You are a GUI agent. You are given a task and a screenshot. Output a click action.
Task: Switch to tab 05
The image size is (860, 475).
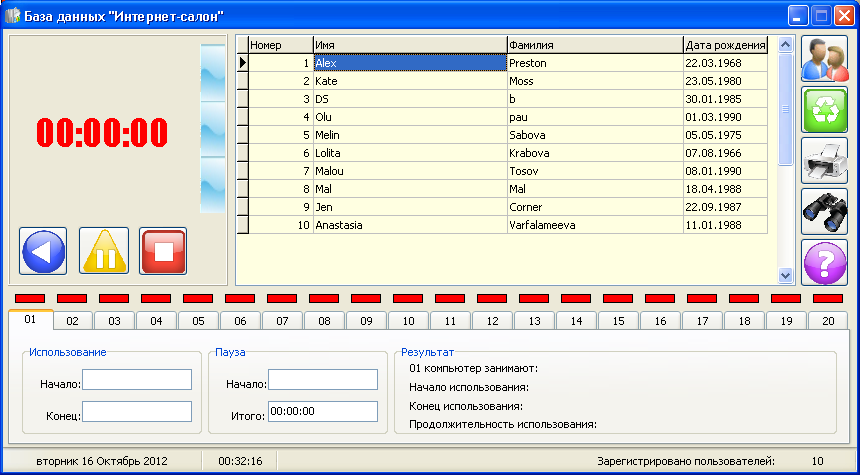click(199, 321)
